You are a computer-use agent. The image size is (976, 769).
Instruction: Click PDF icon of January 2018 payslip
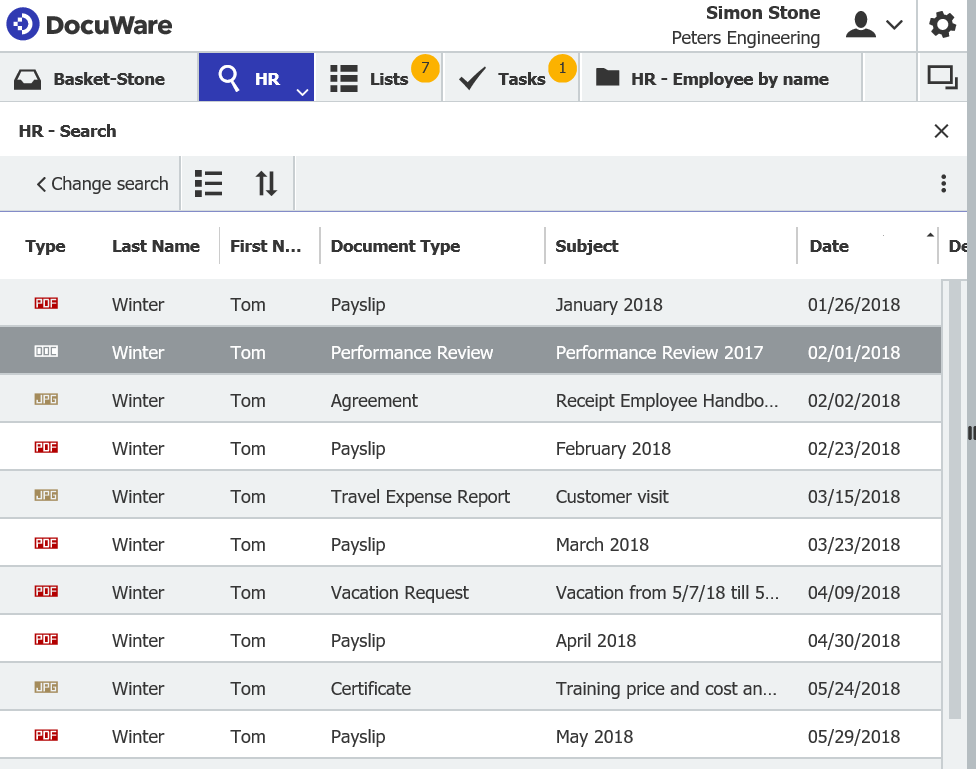(46, 304)
